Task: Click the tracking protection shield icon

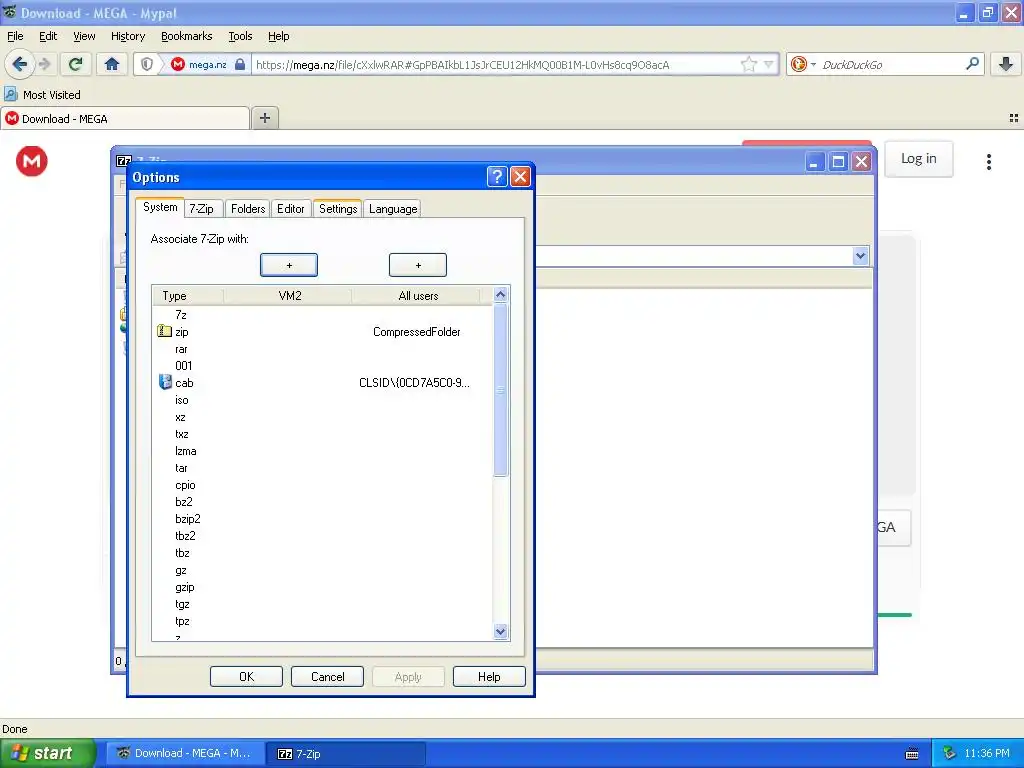Action: coord(147,64)
